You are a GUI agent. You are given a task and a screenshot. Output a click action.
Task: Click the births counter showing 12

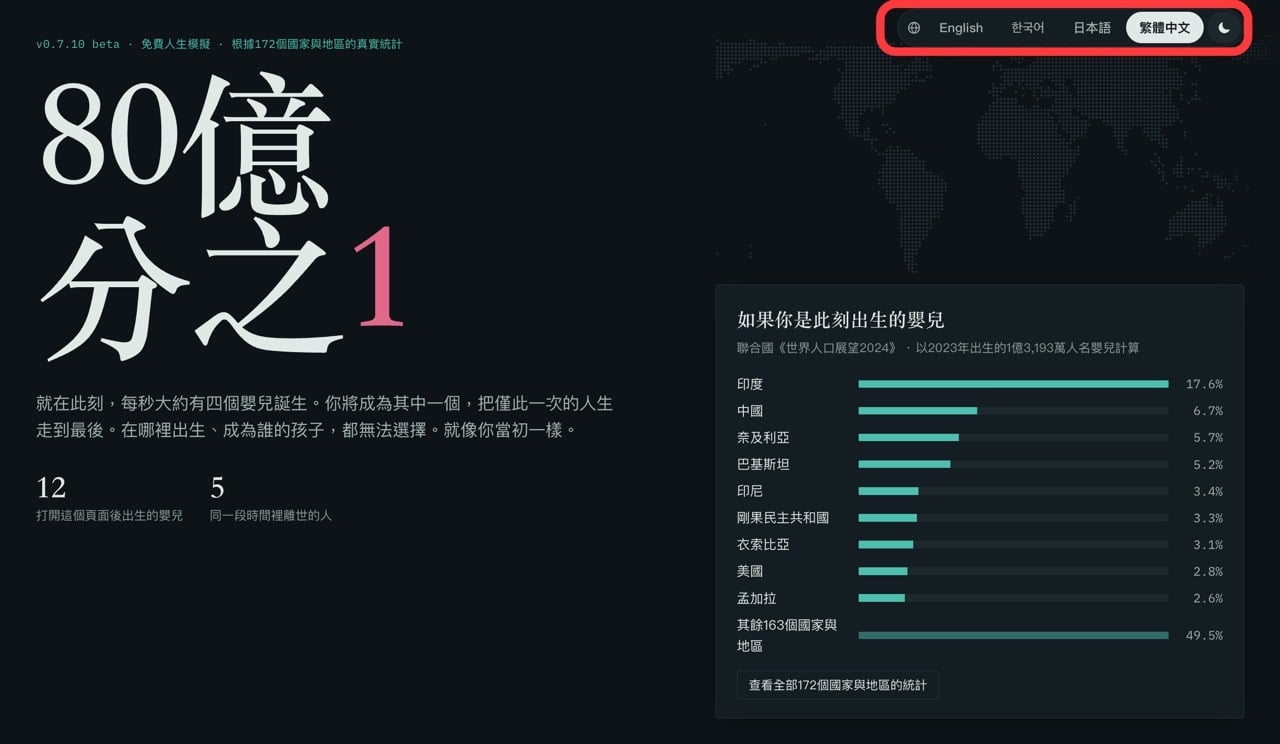click(x=51, y=488)
